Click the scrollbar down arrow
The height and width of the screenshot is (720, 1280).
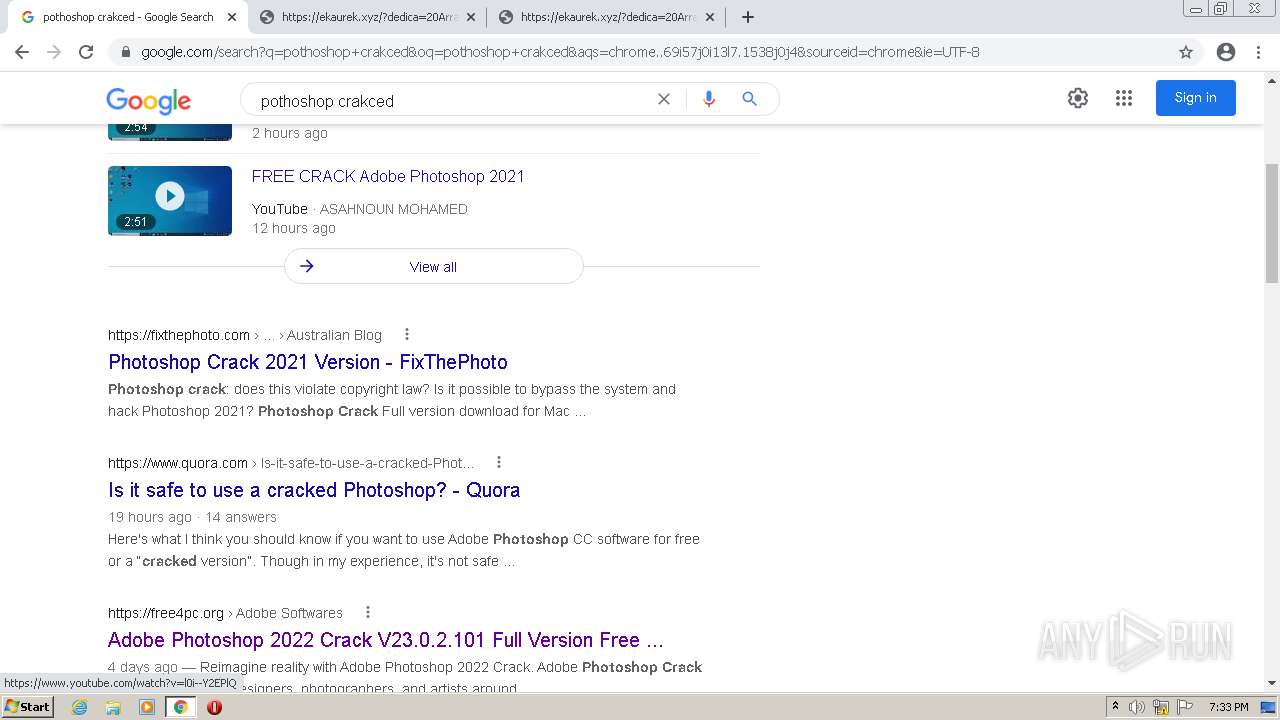pyautogui.click(x=1272, y=684)
